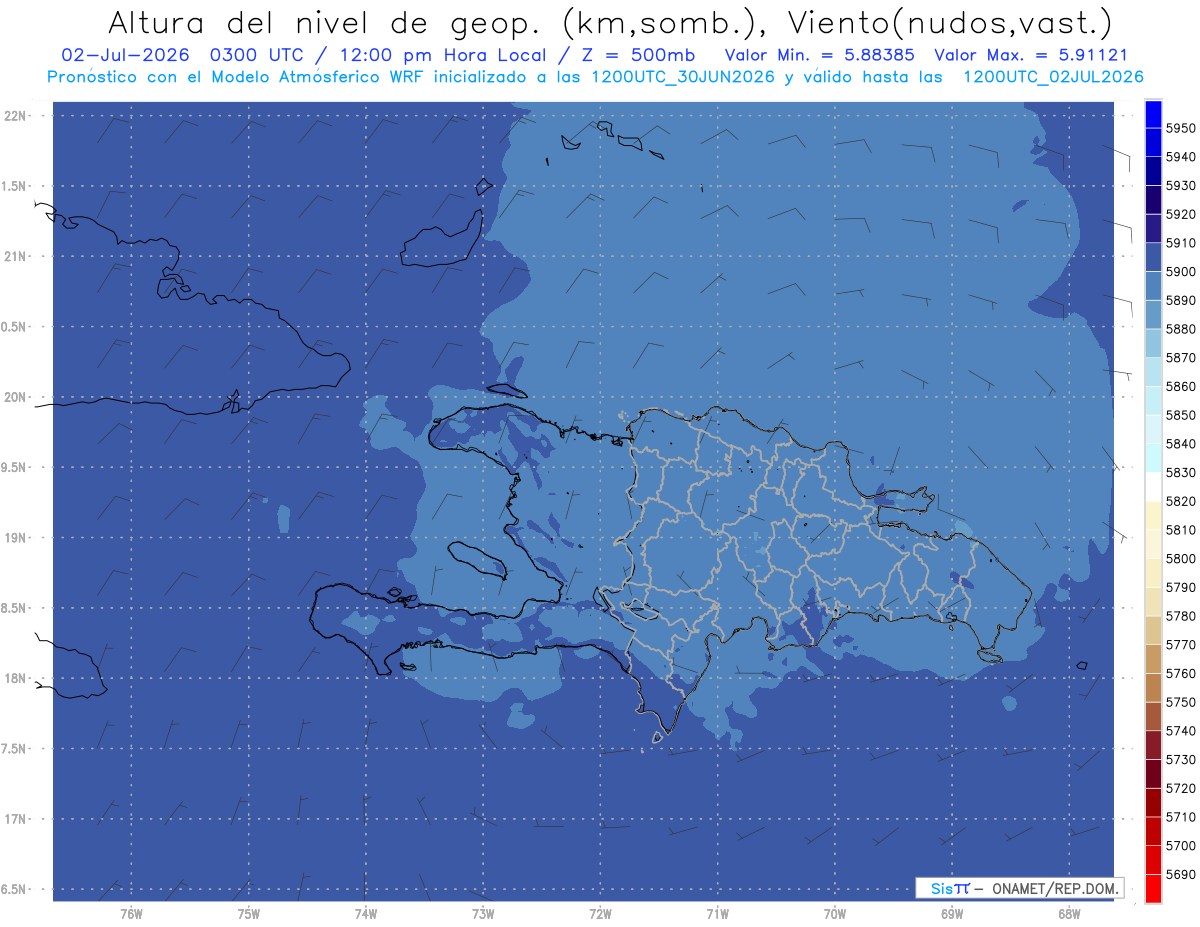
Task: Select the 76W longitude axis label
Action: tap(131, 914)
